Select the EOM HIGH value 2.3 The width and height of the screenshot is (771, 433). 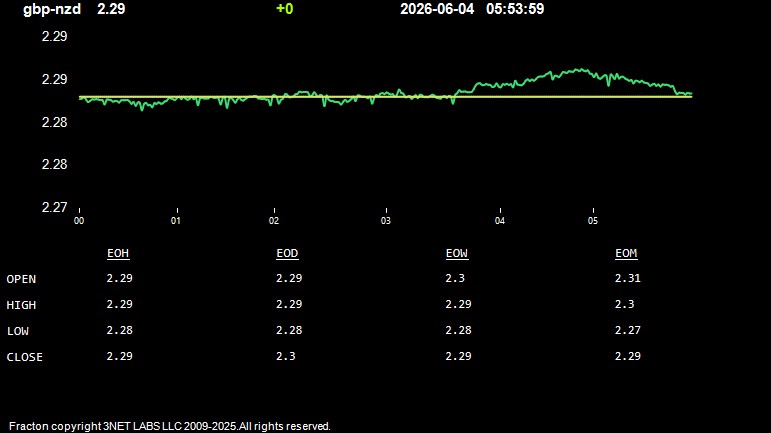click(624, 304)
